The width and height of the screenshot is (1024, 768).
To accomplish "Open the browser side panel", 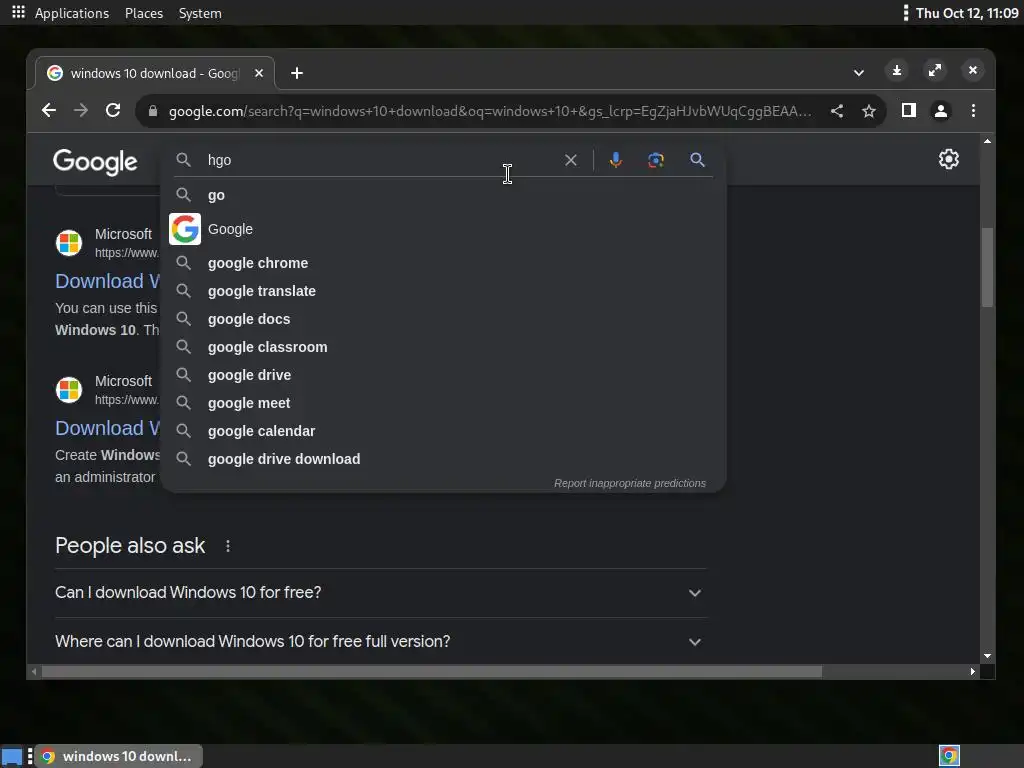I will click(x=908, y=110).
